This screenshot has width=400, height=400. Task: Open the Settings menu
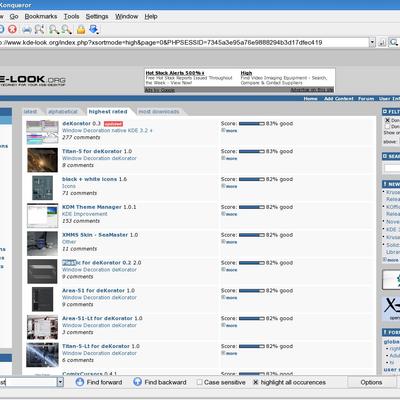tap(97, 16)
